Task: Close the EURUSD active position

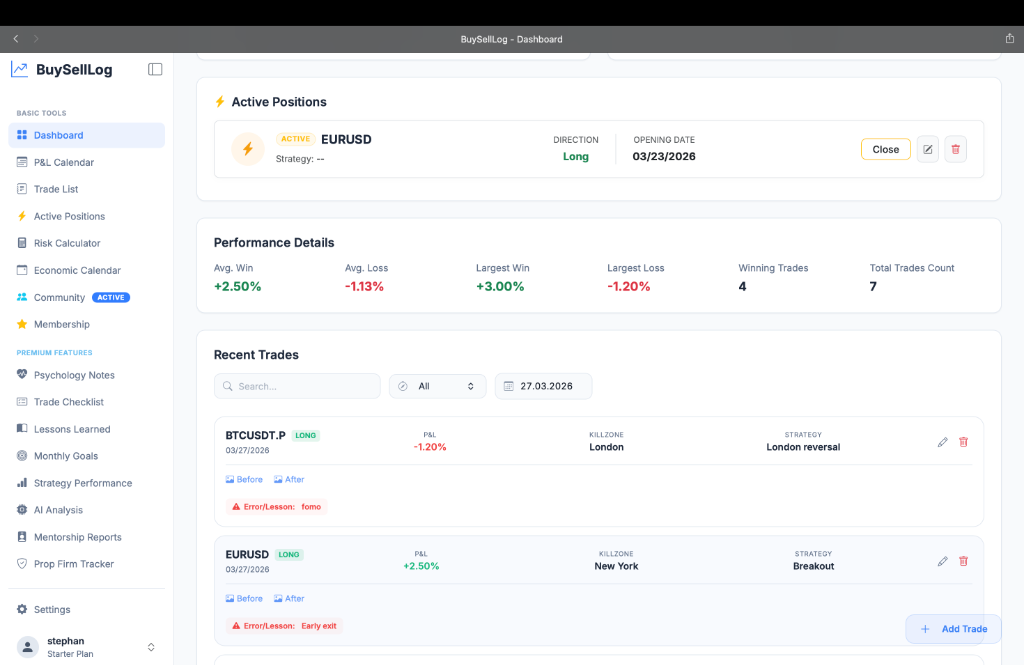Action: click(885, 149)
